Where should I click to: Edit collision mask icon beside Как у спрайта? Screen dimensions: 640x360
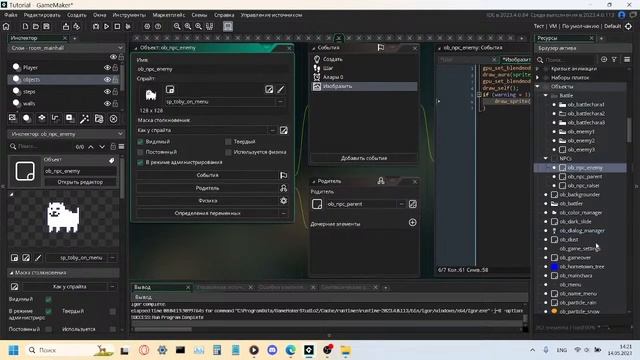click(x=283, y=130)
